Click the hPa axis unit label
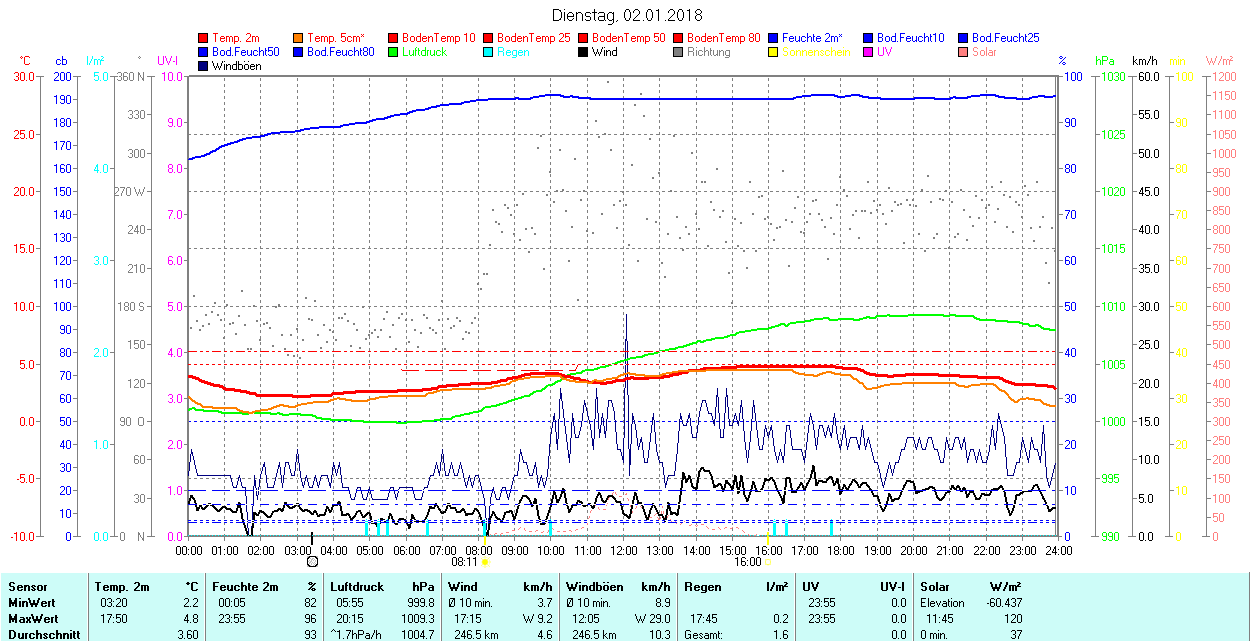 point(1105,61)
